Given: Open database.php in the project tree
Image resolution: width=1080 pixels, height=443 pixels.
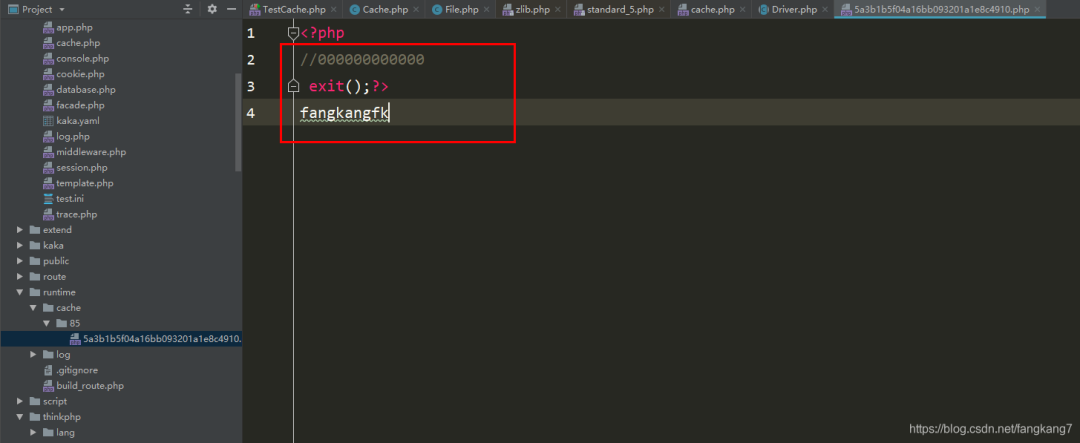Looking at the screenshot, I should click(x=86, y=90).
